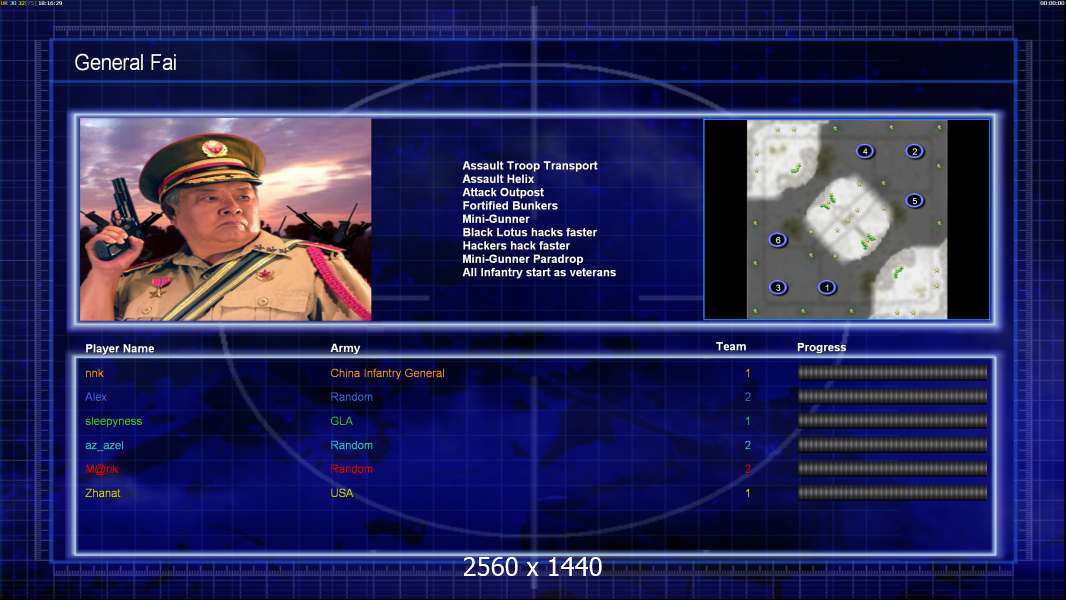This screenshot has height=600, width=1066.
Task: Click player name az_azel
Action: (x=104, y=445)
